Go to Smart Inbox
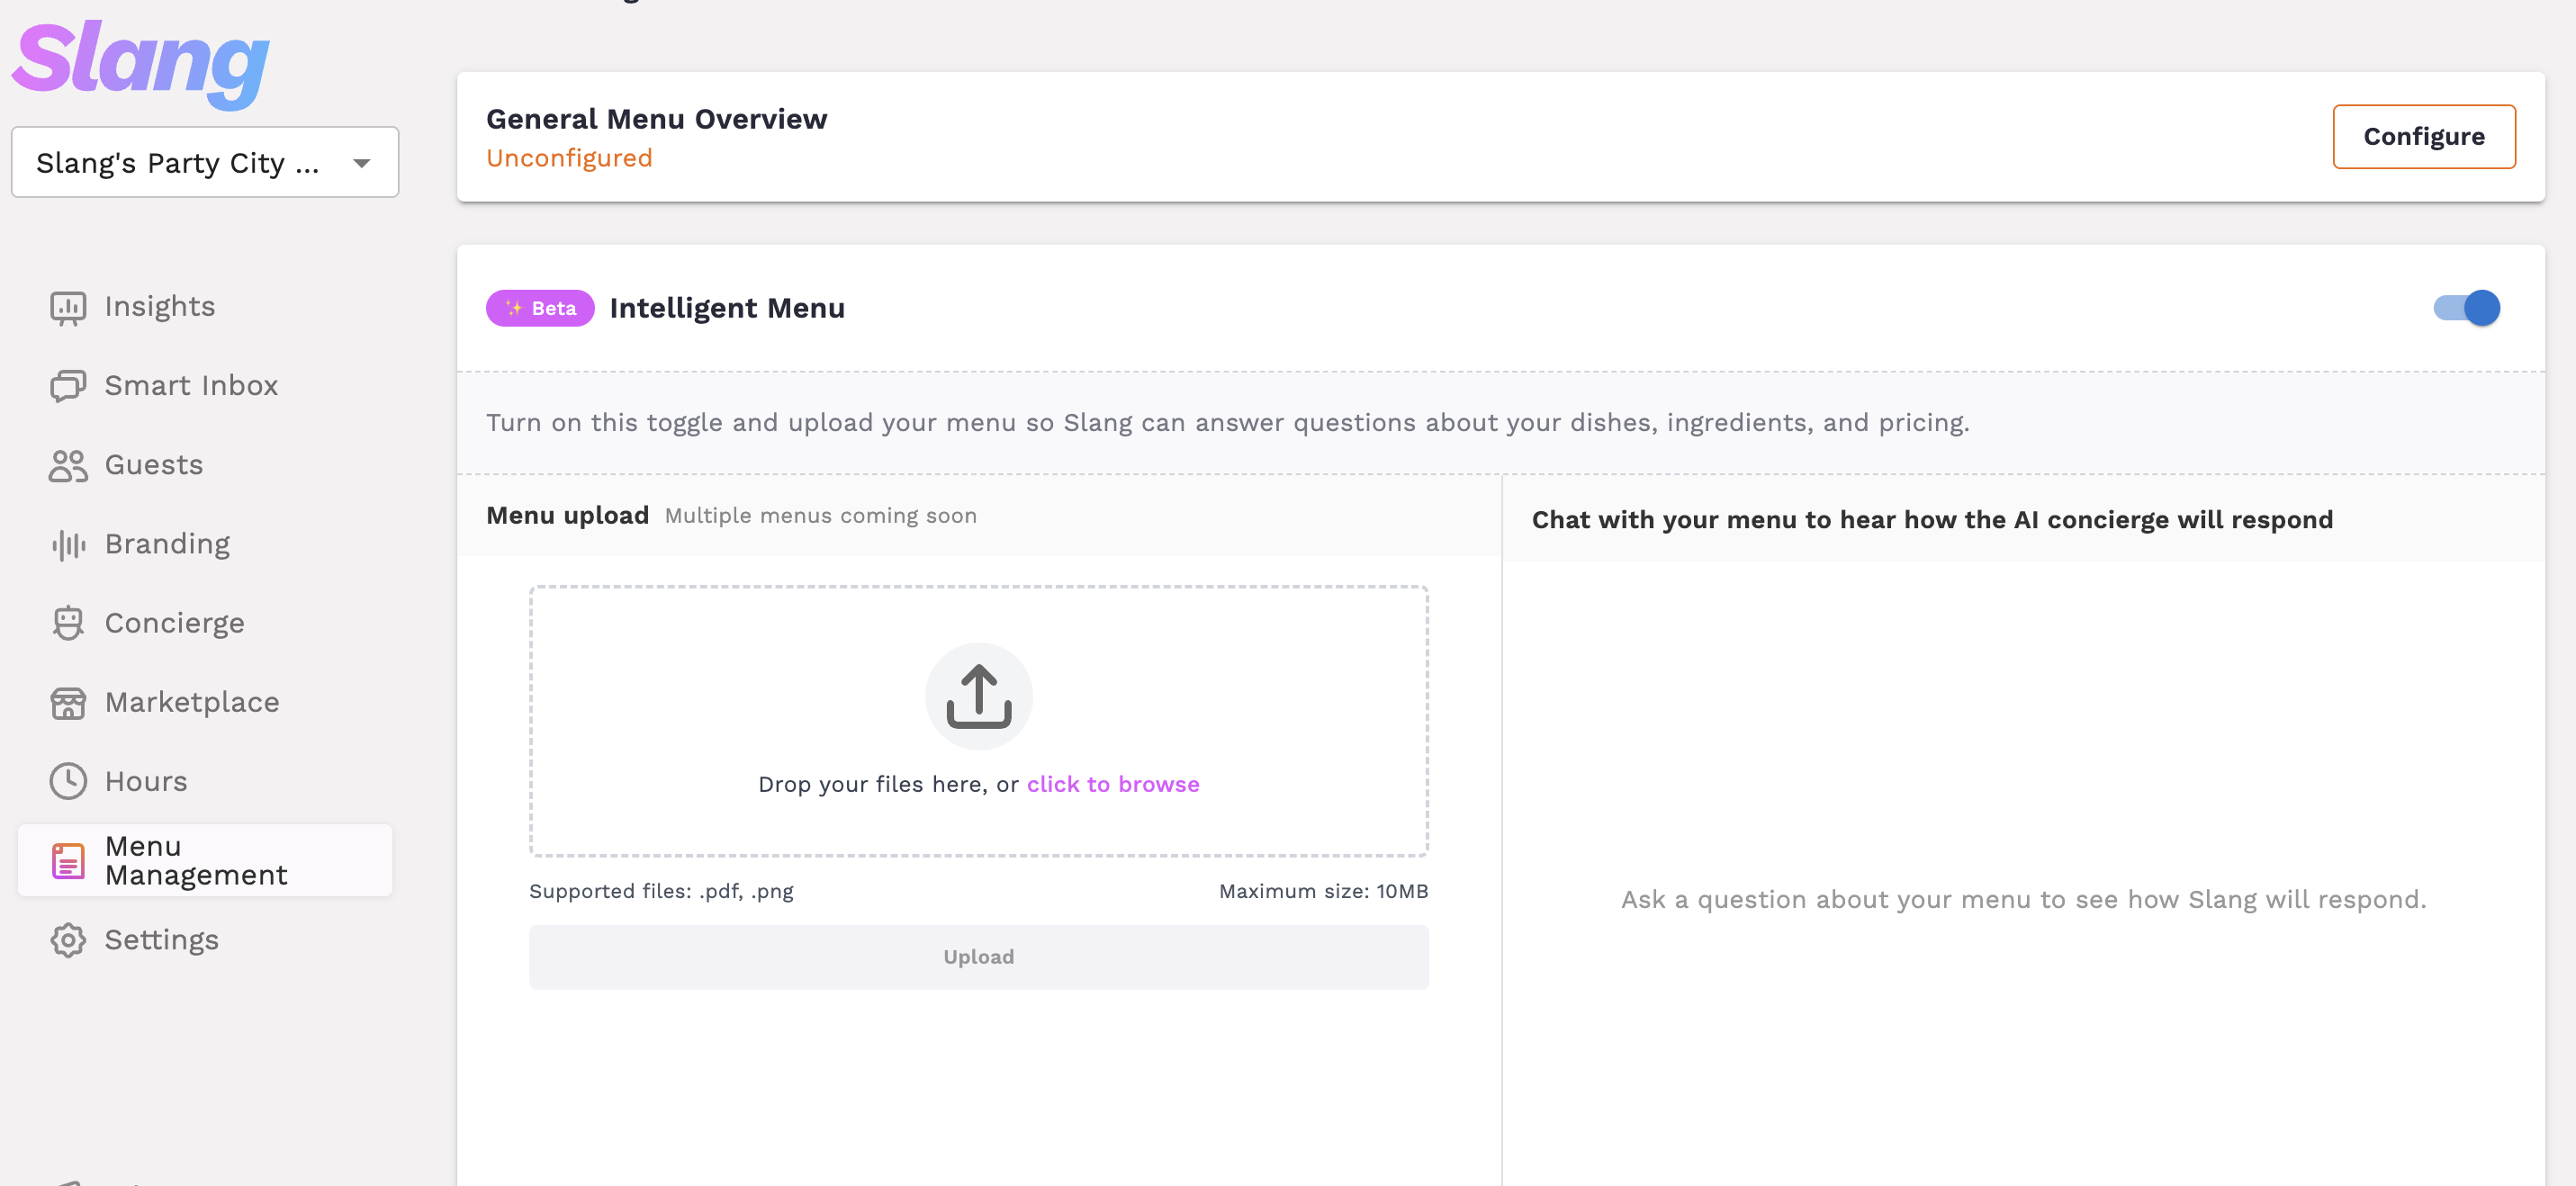 [x=204, y=386]
